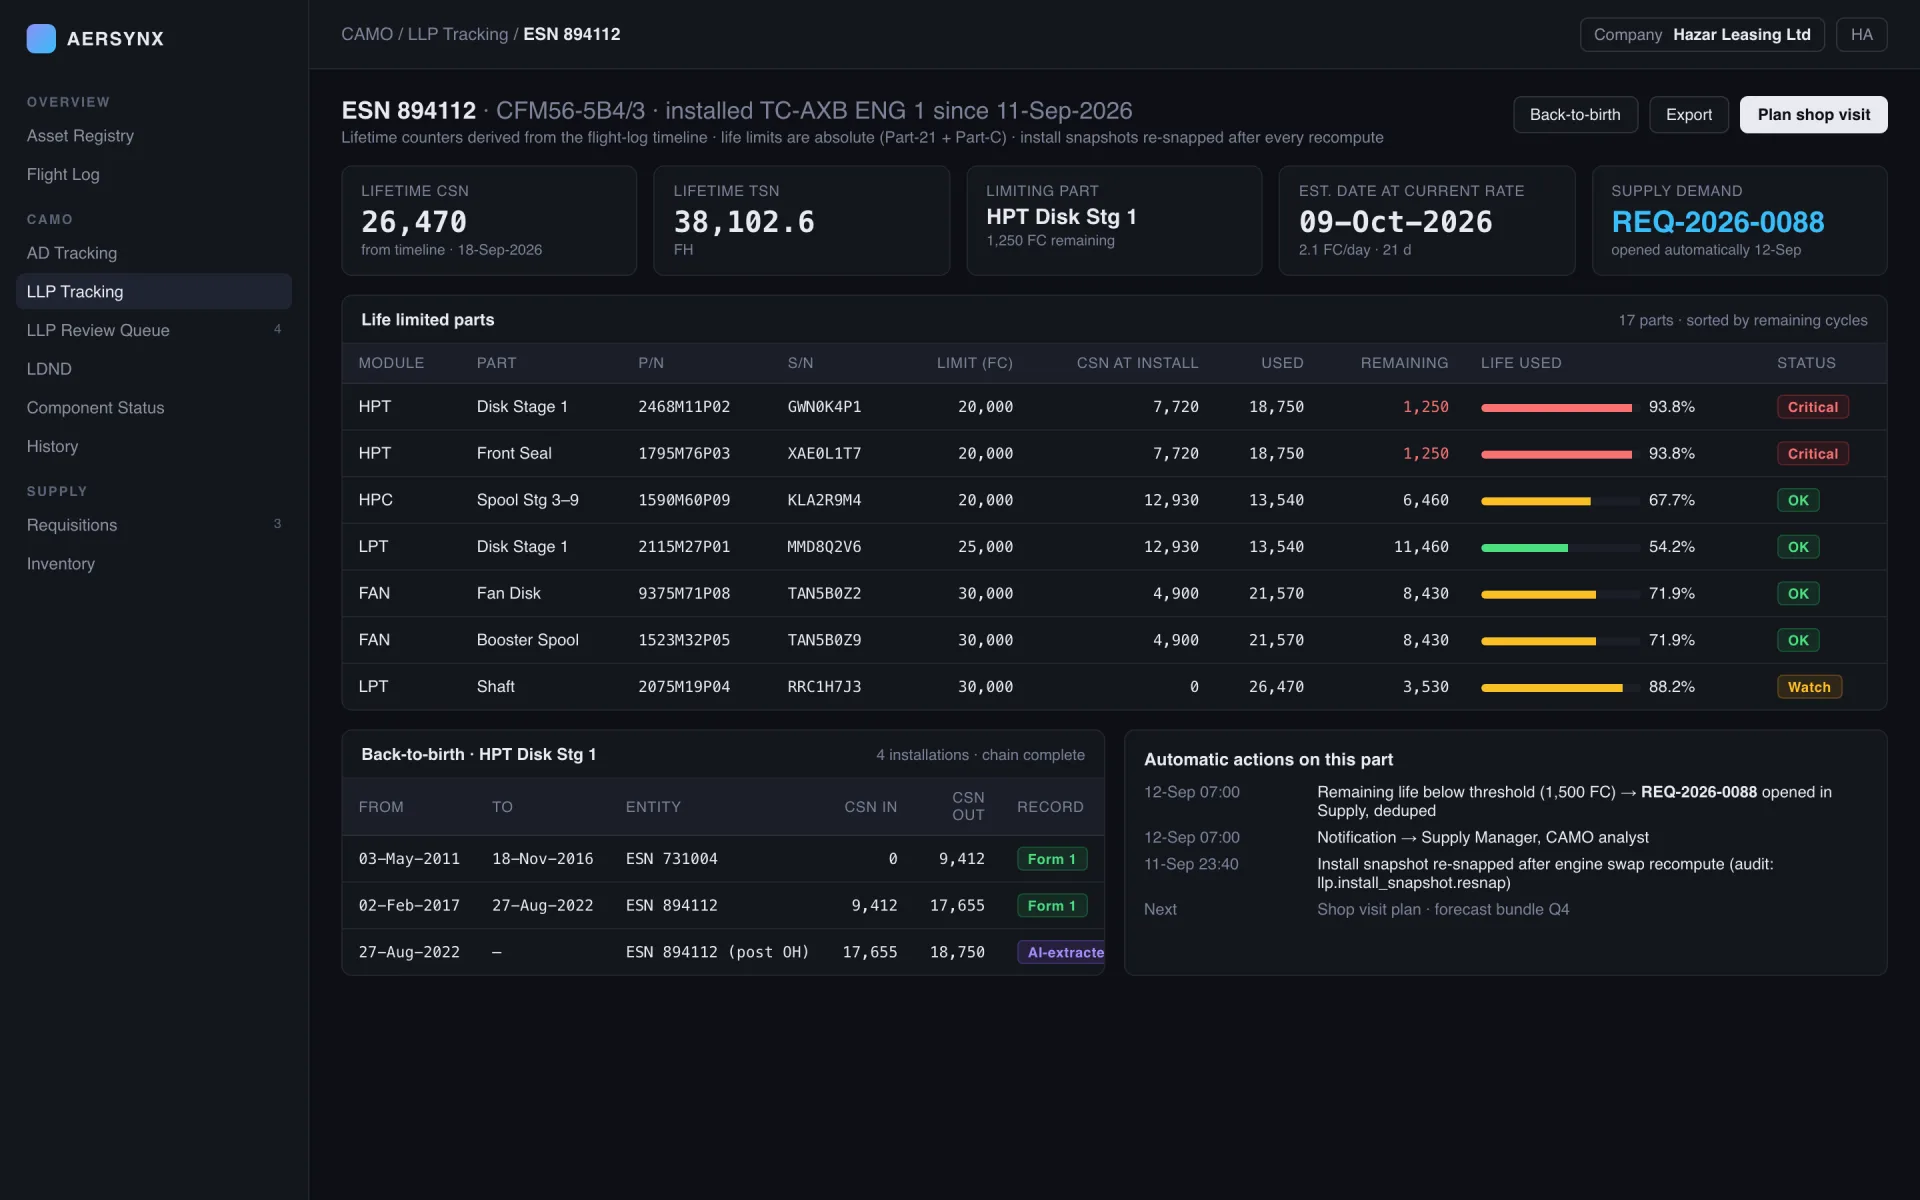Select the Lifetime CSN card
Viewport: 1920px width, 1200px height.
pos(489,221)
